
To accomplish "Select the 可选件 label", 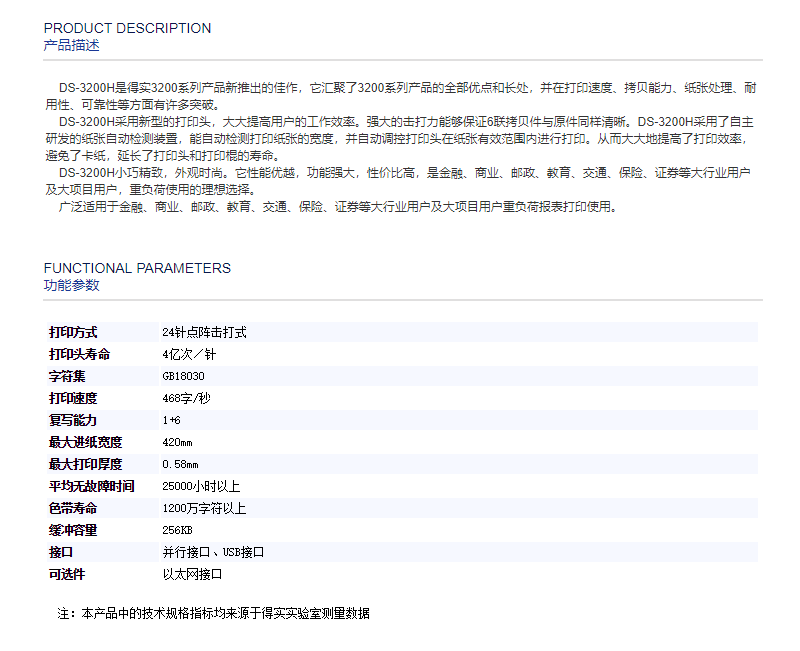I will pos(67,574).
